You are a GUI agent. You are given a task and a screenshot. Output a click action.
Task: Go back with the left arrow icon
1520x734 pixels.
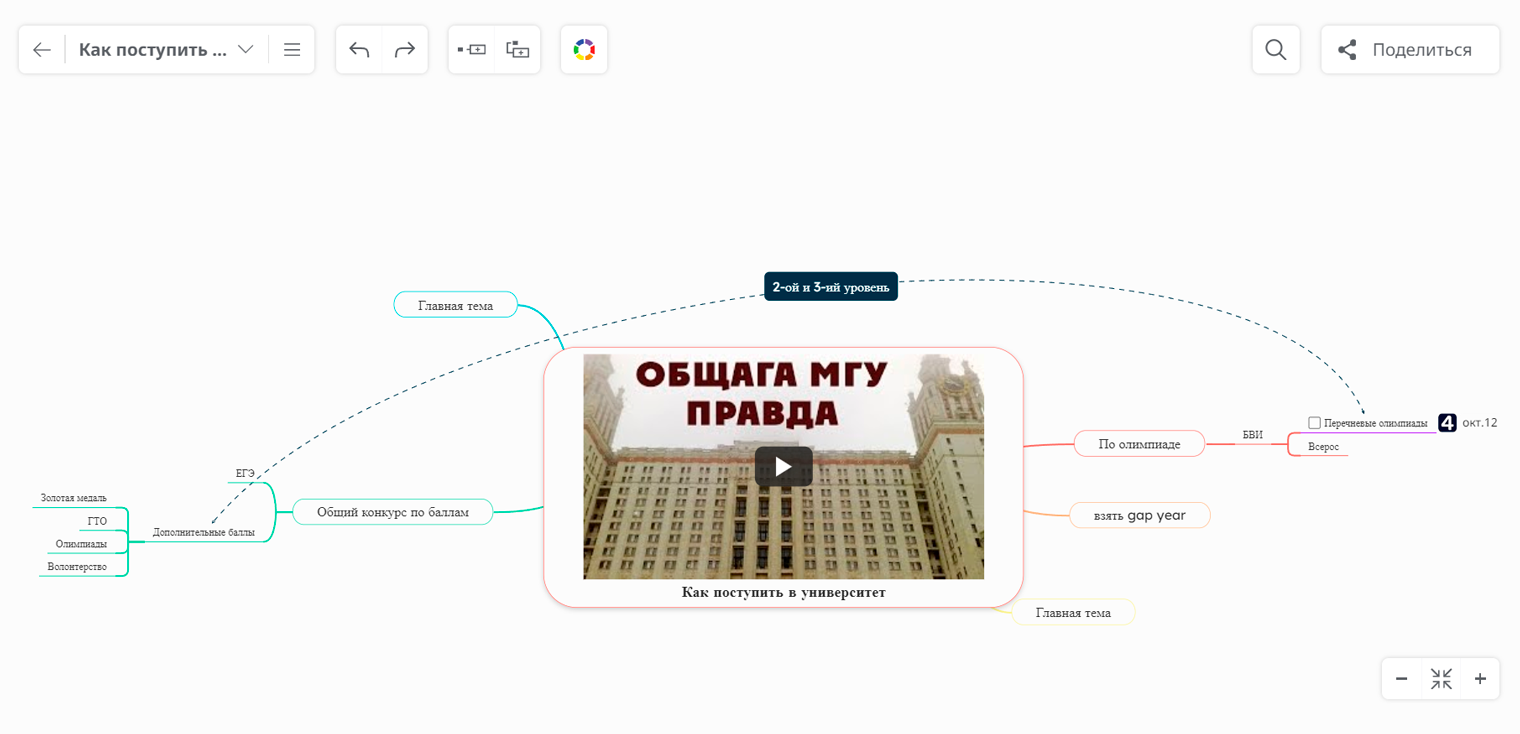[41, 50]
